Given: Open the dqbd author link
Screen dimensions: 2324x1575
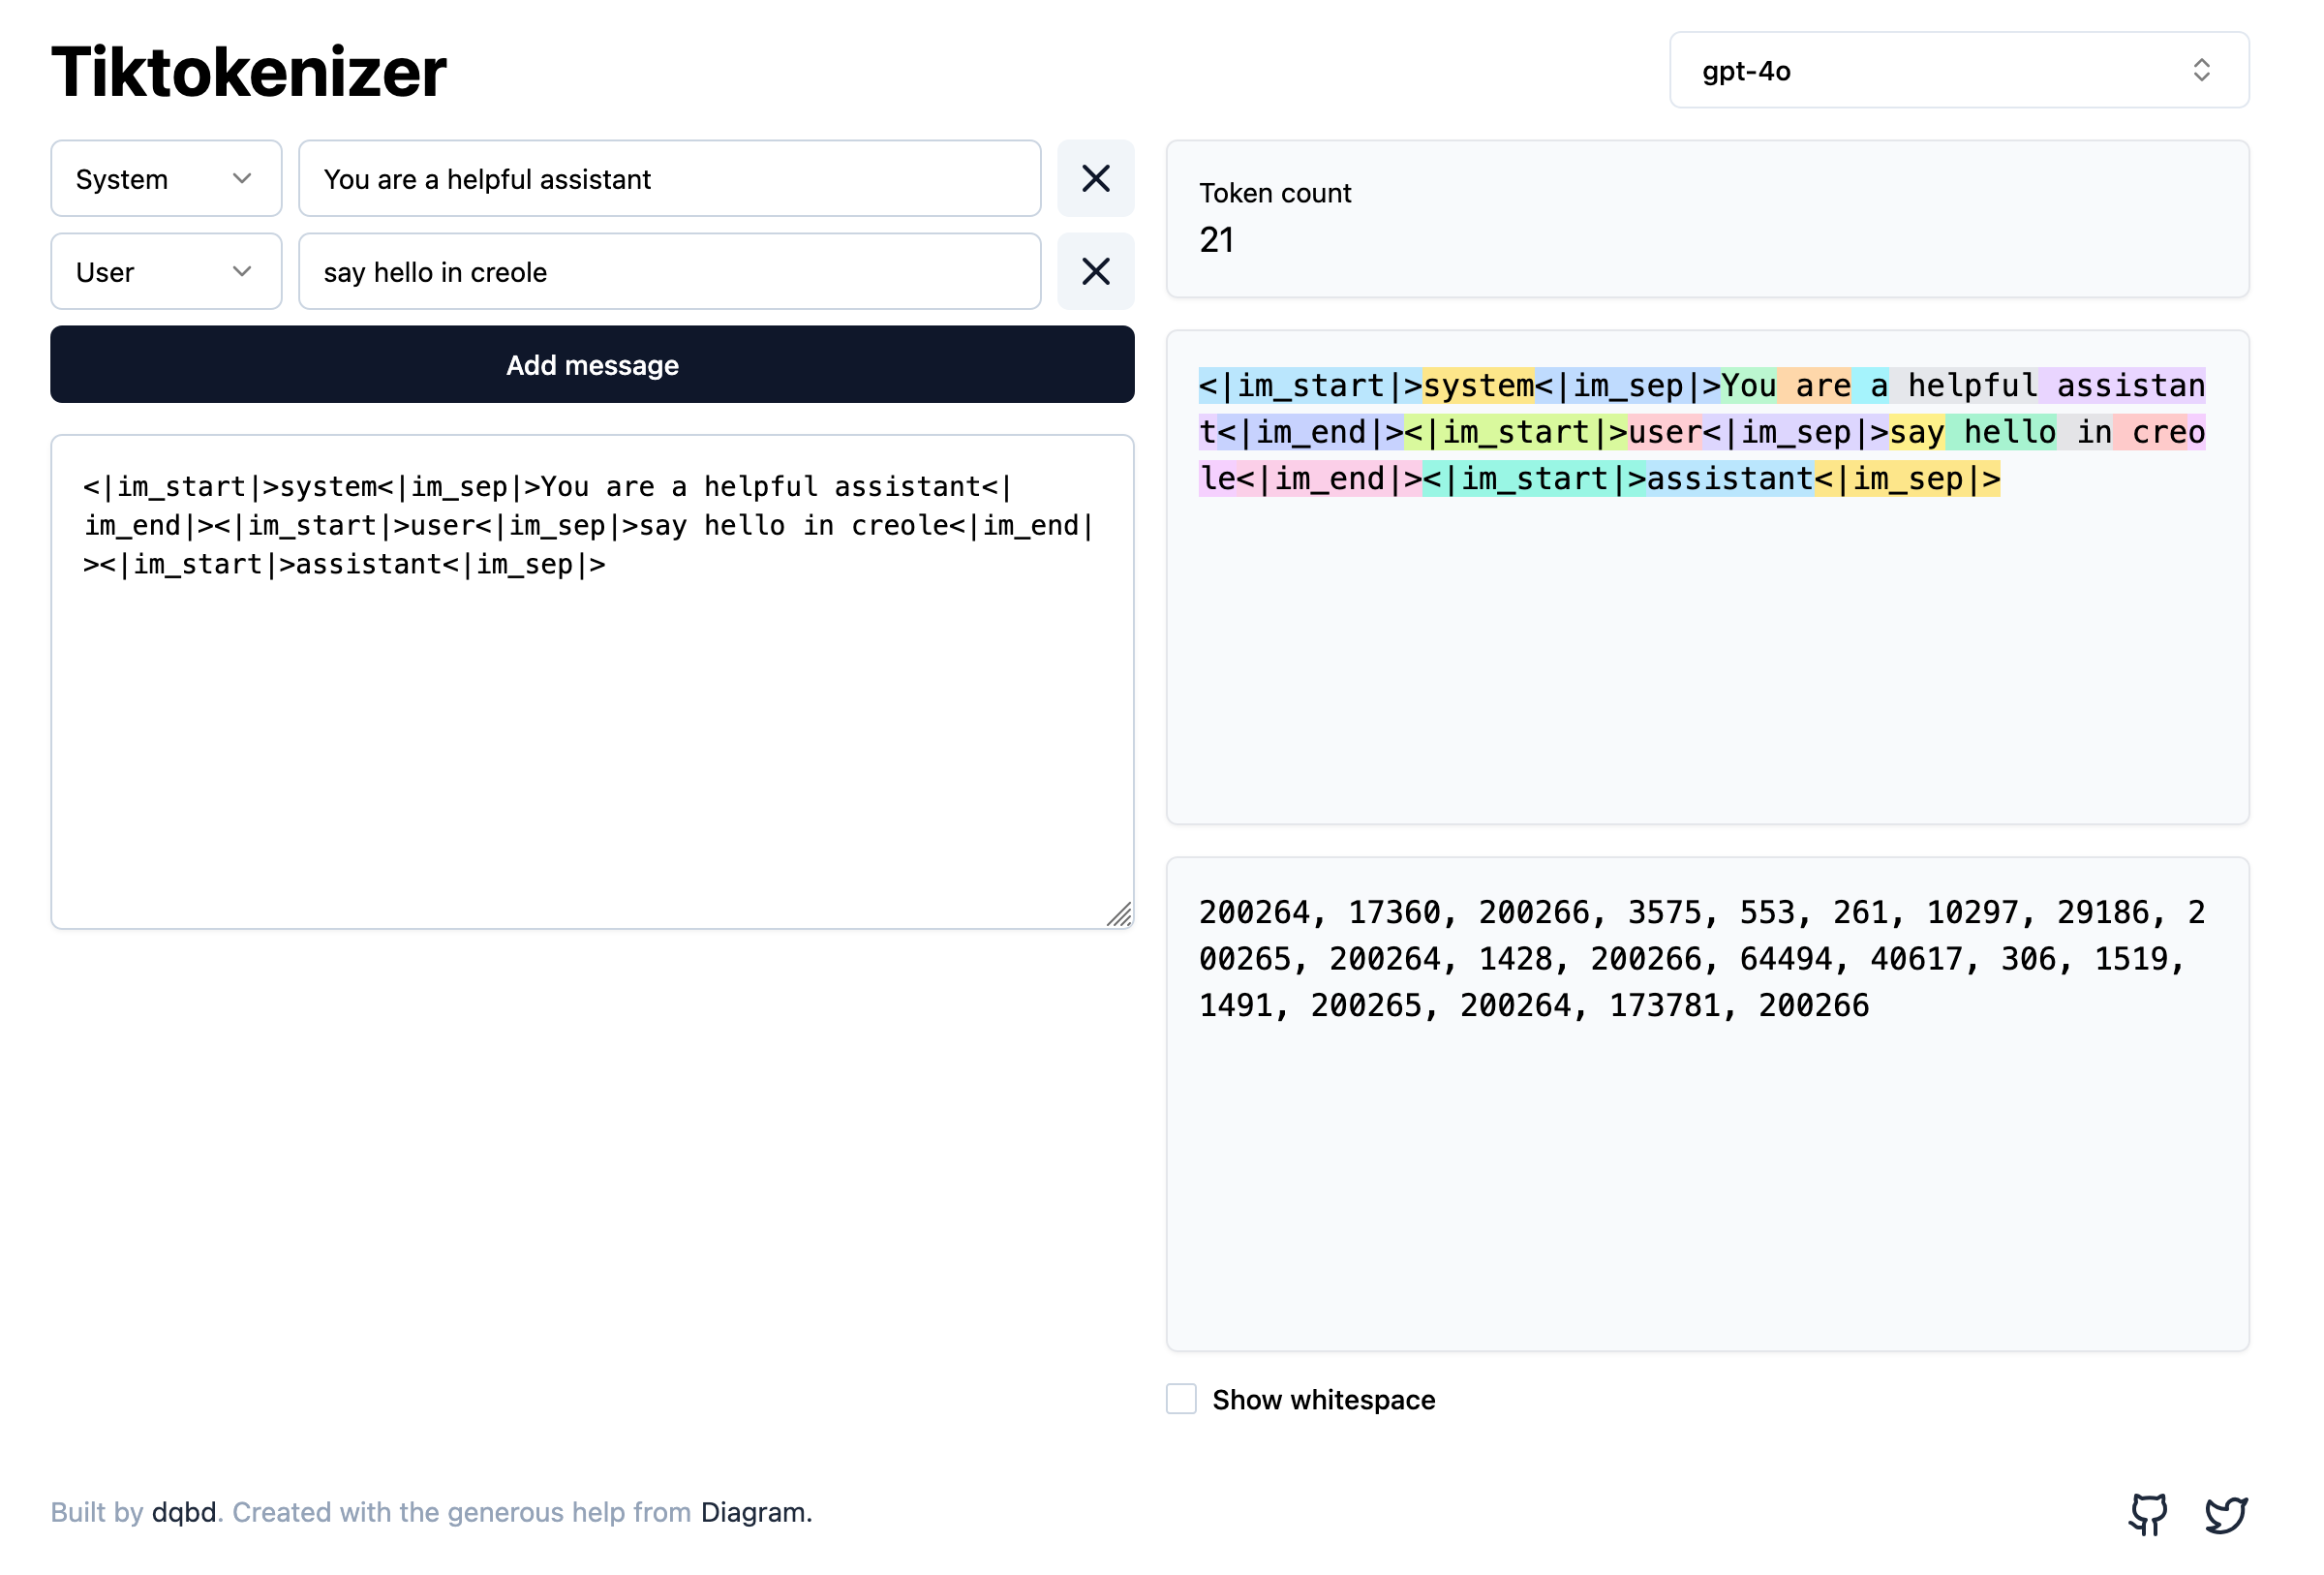Looking at the screenshot, I should tap(184, 1512).
